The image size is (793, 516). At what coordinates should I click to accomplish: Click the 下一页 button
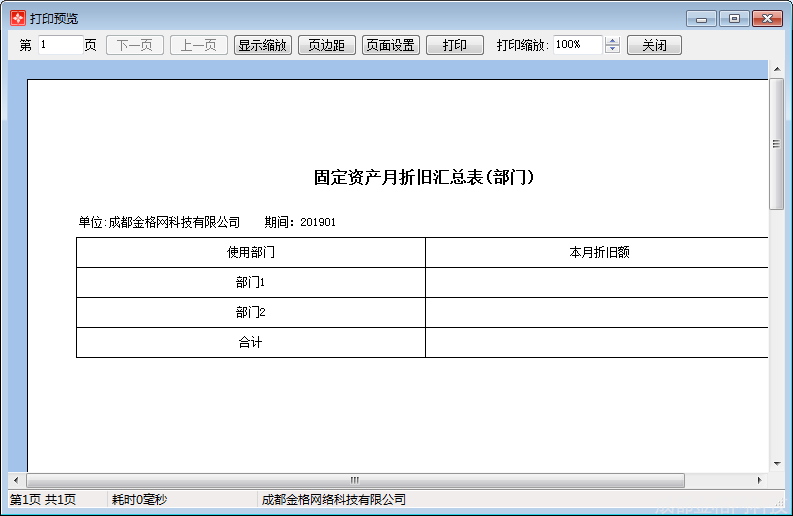(135, 45)
